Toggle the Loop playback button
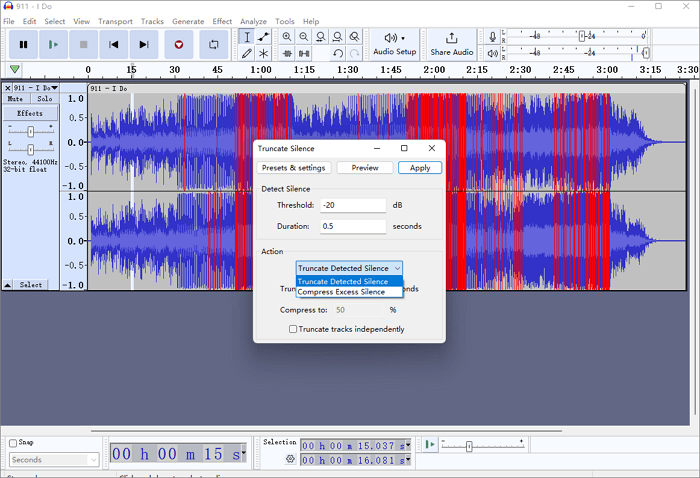This screenshot has height=478, width=700. tap(214, 44)
